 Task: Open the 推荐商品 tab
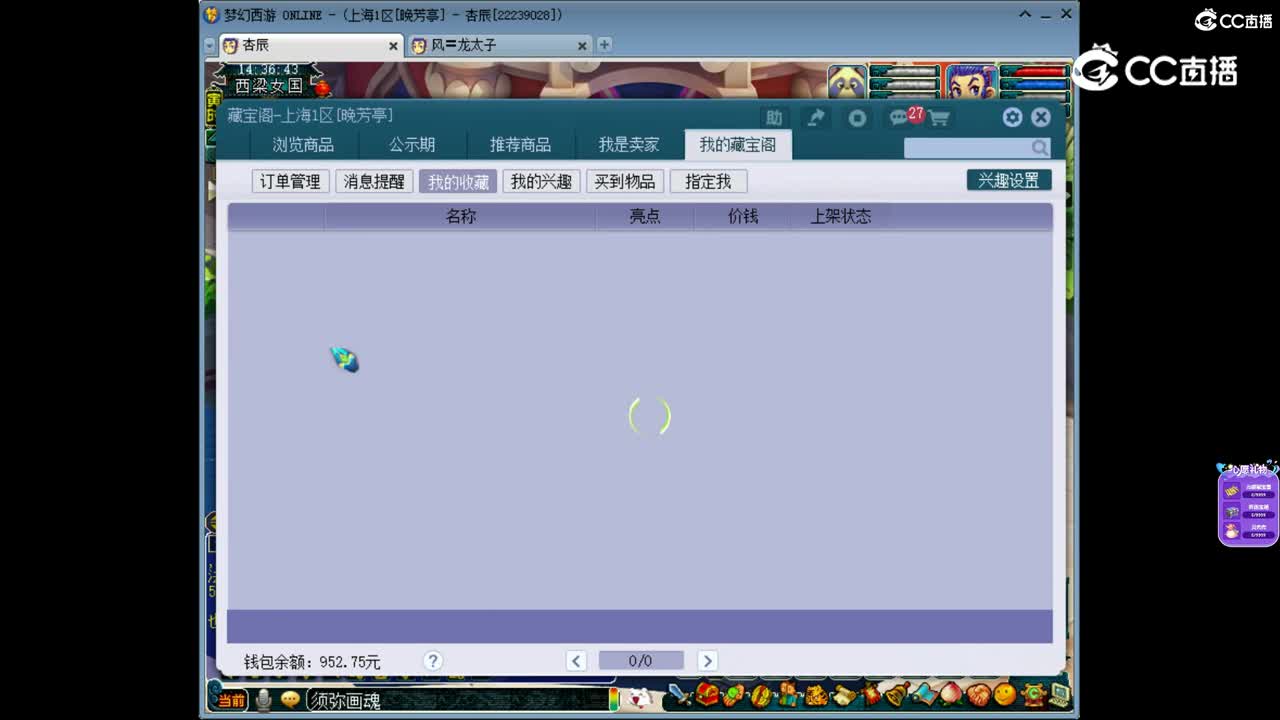click(x=520, y=145)
